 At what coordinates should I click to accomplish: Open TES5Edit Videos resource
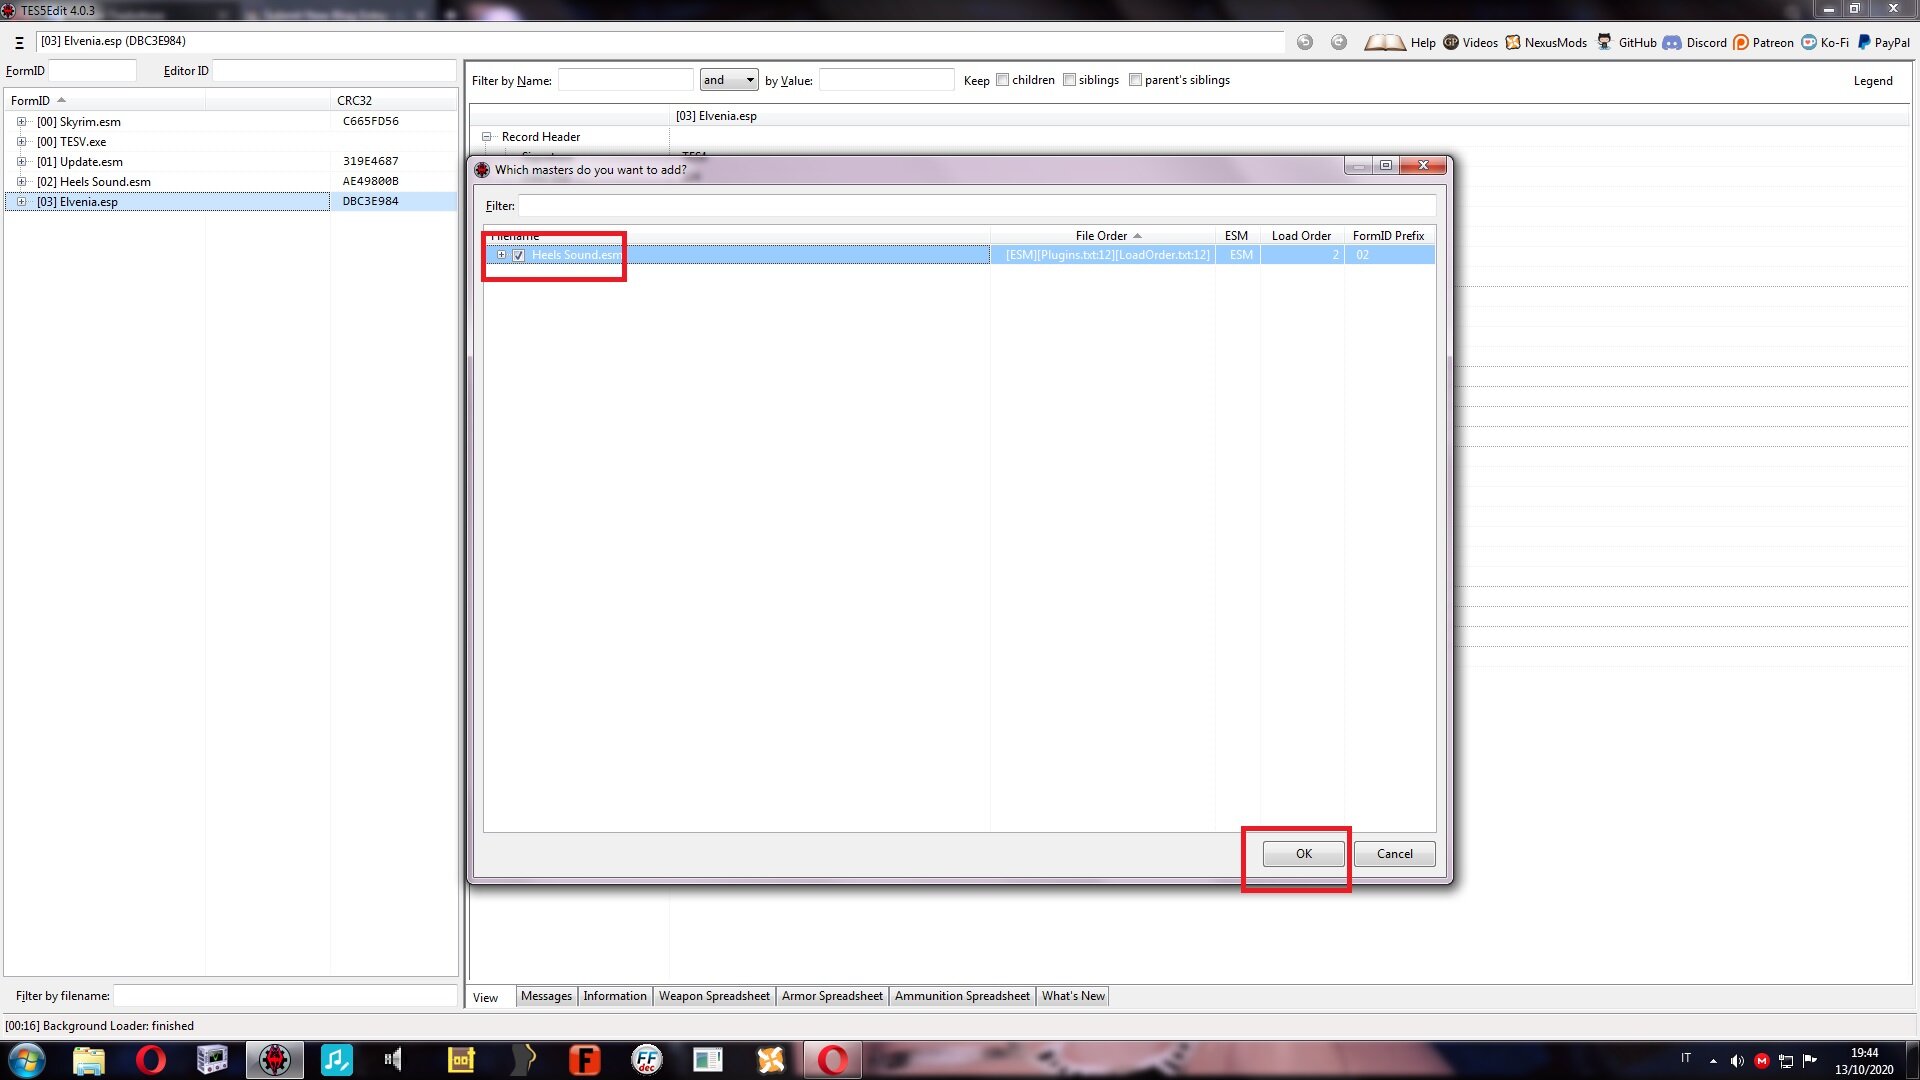1478,42
